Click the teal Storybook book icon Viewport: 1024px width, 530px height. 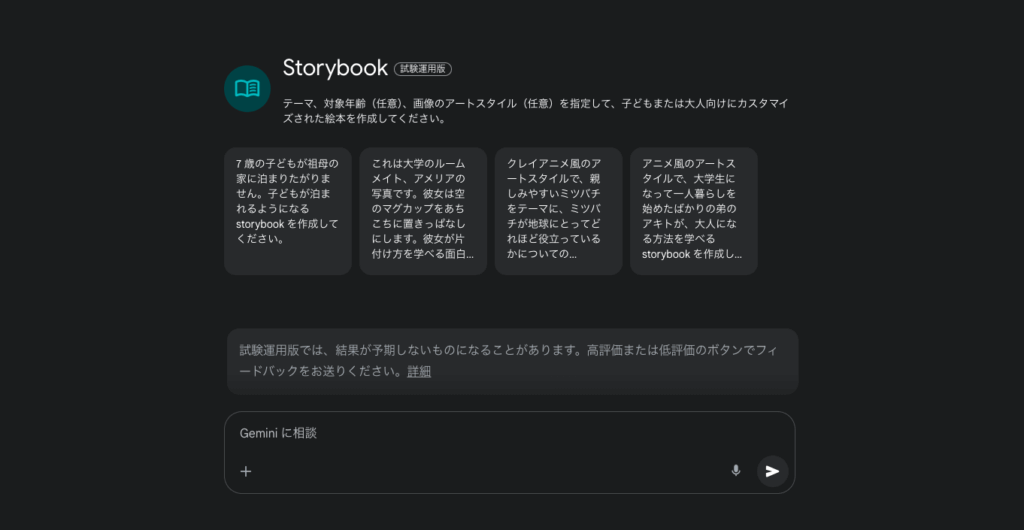(x=247, y=89)
